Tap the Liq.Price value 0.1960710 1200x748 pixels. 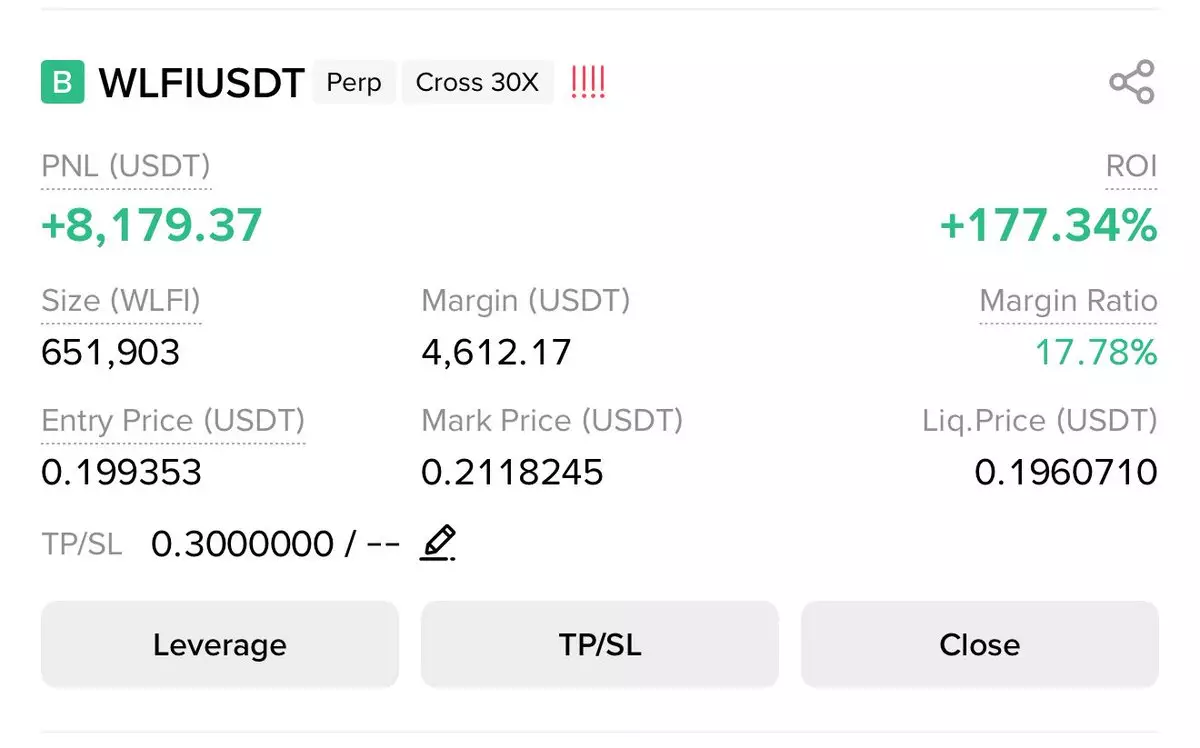1066,472
